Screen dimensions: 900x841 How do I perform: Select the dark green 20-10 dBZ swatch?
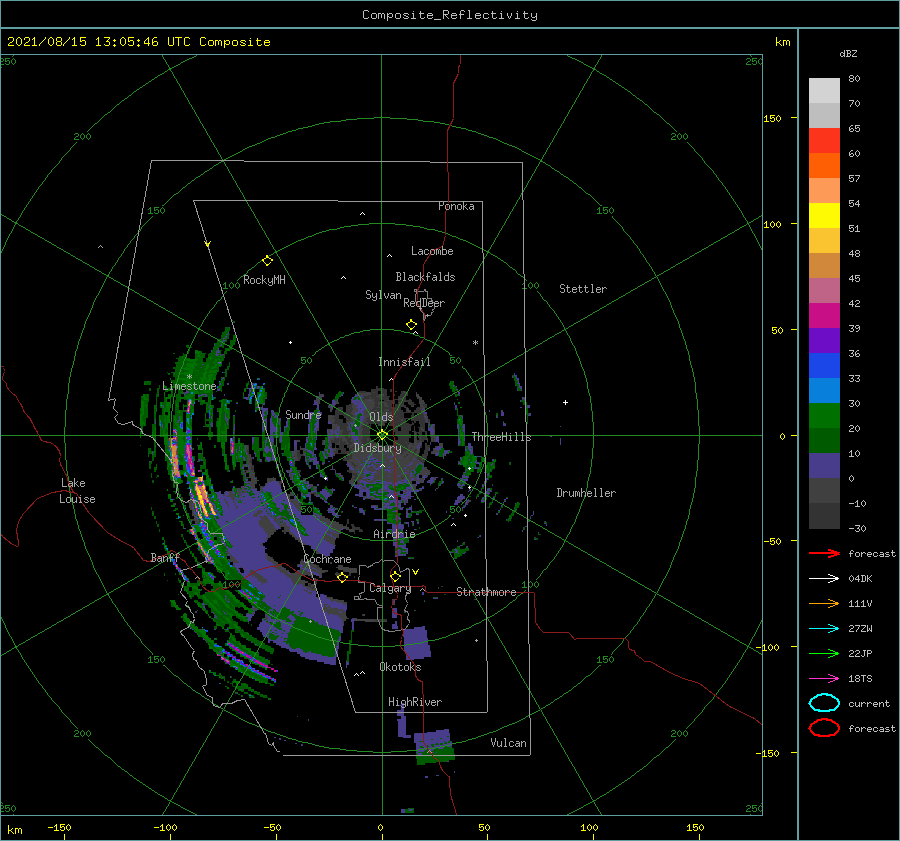(824, 440)
